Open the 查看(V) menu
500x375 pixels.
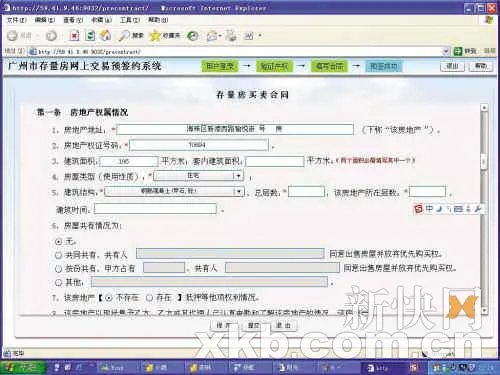73,20
